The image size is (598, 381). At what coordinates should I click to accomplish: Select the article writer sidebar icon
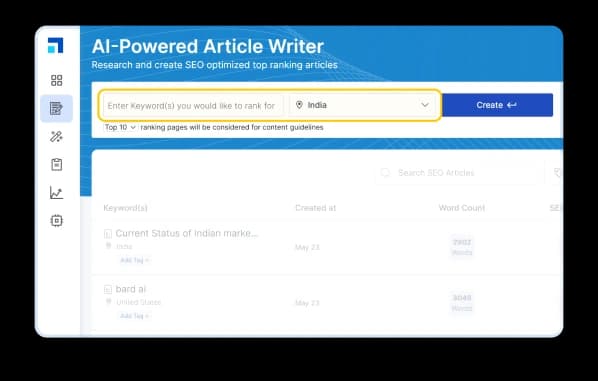56,109
